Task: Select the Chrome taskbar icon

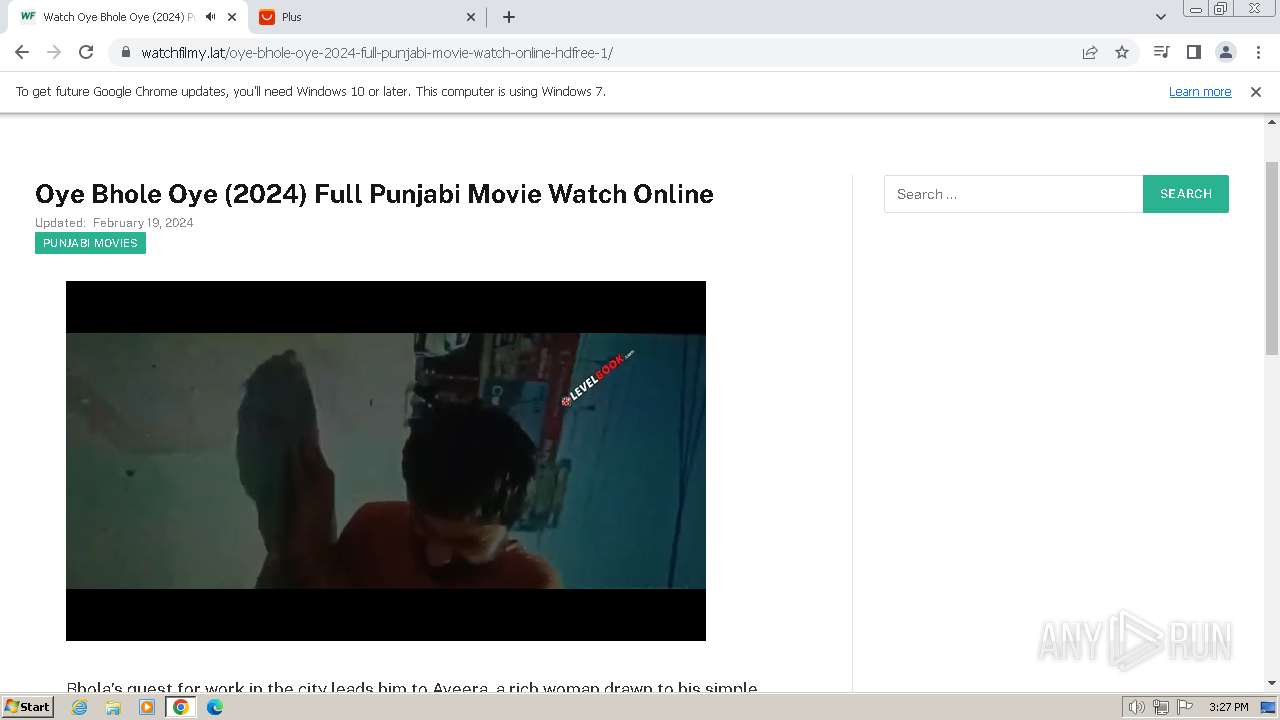Action: [181, 707]
